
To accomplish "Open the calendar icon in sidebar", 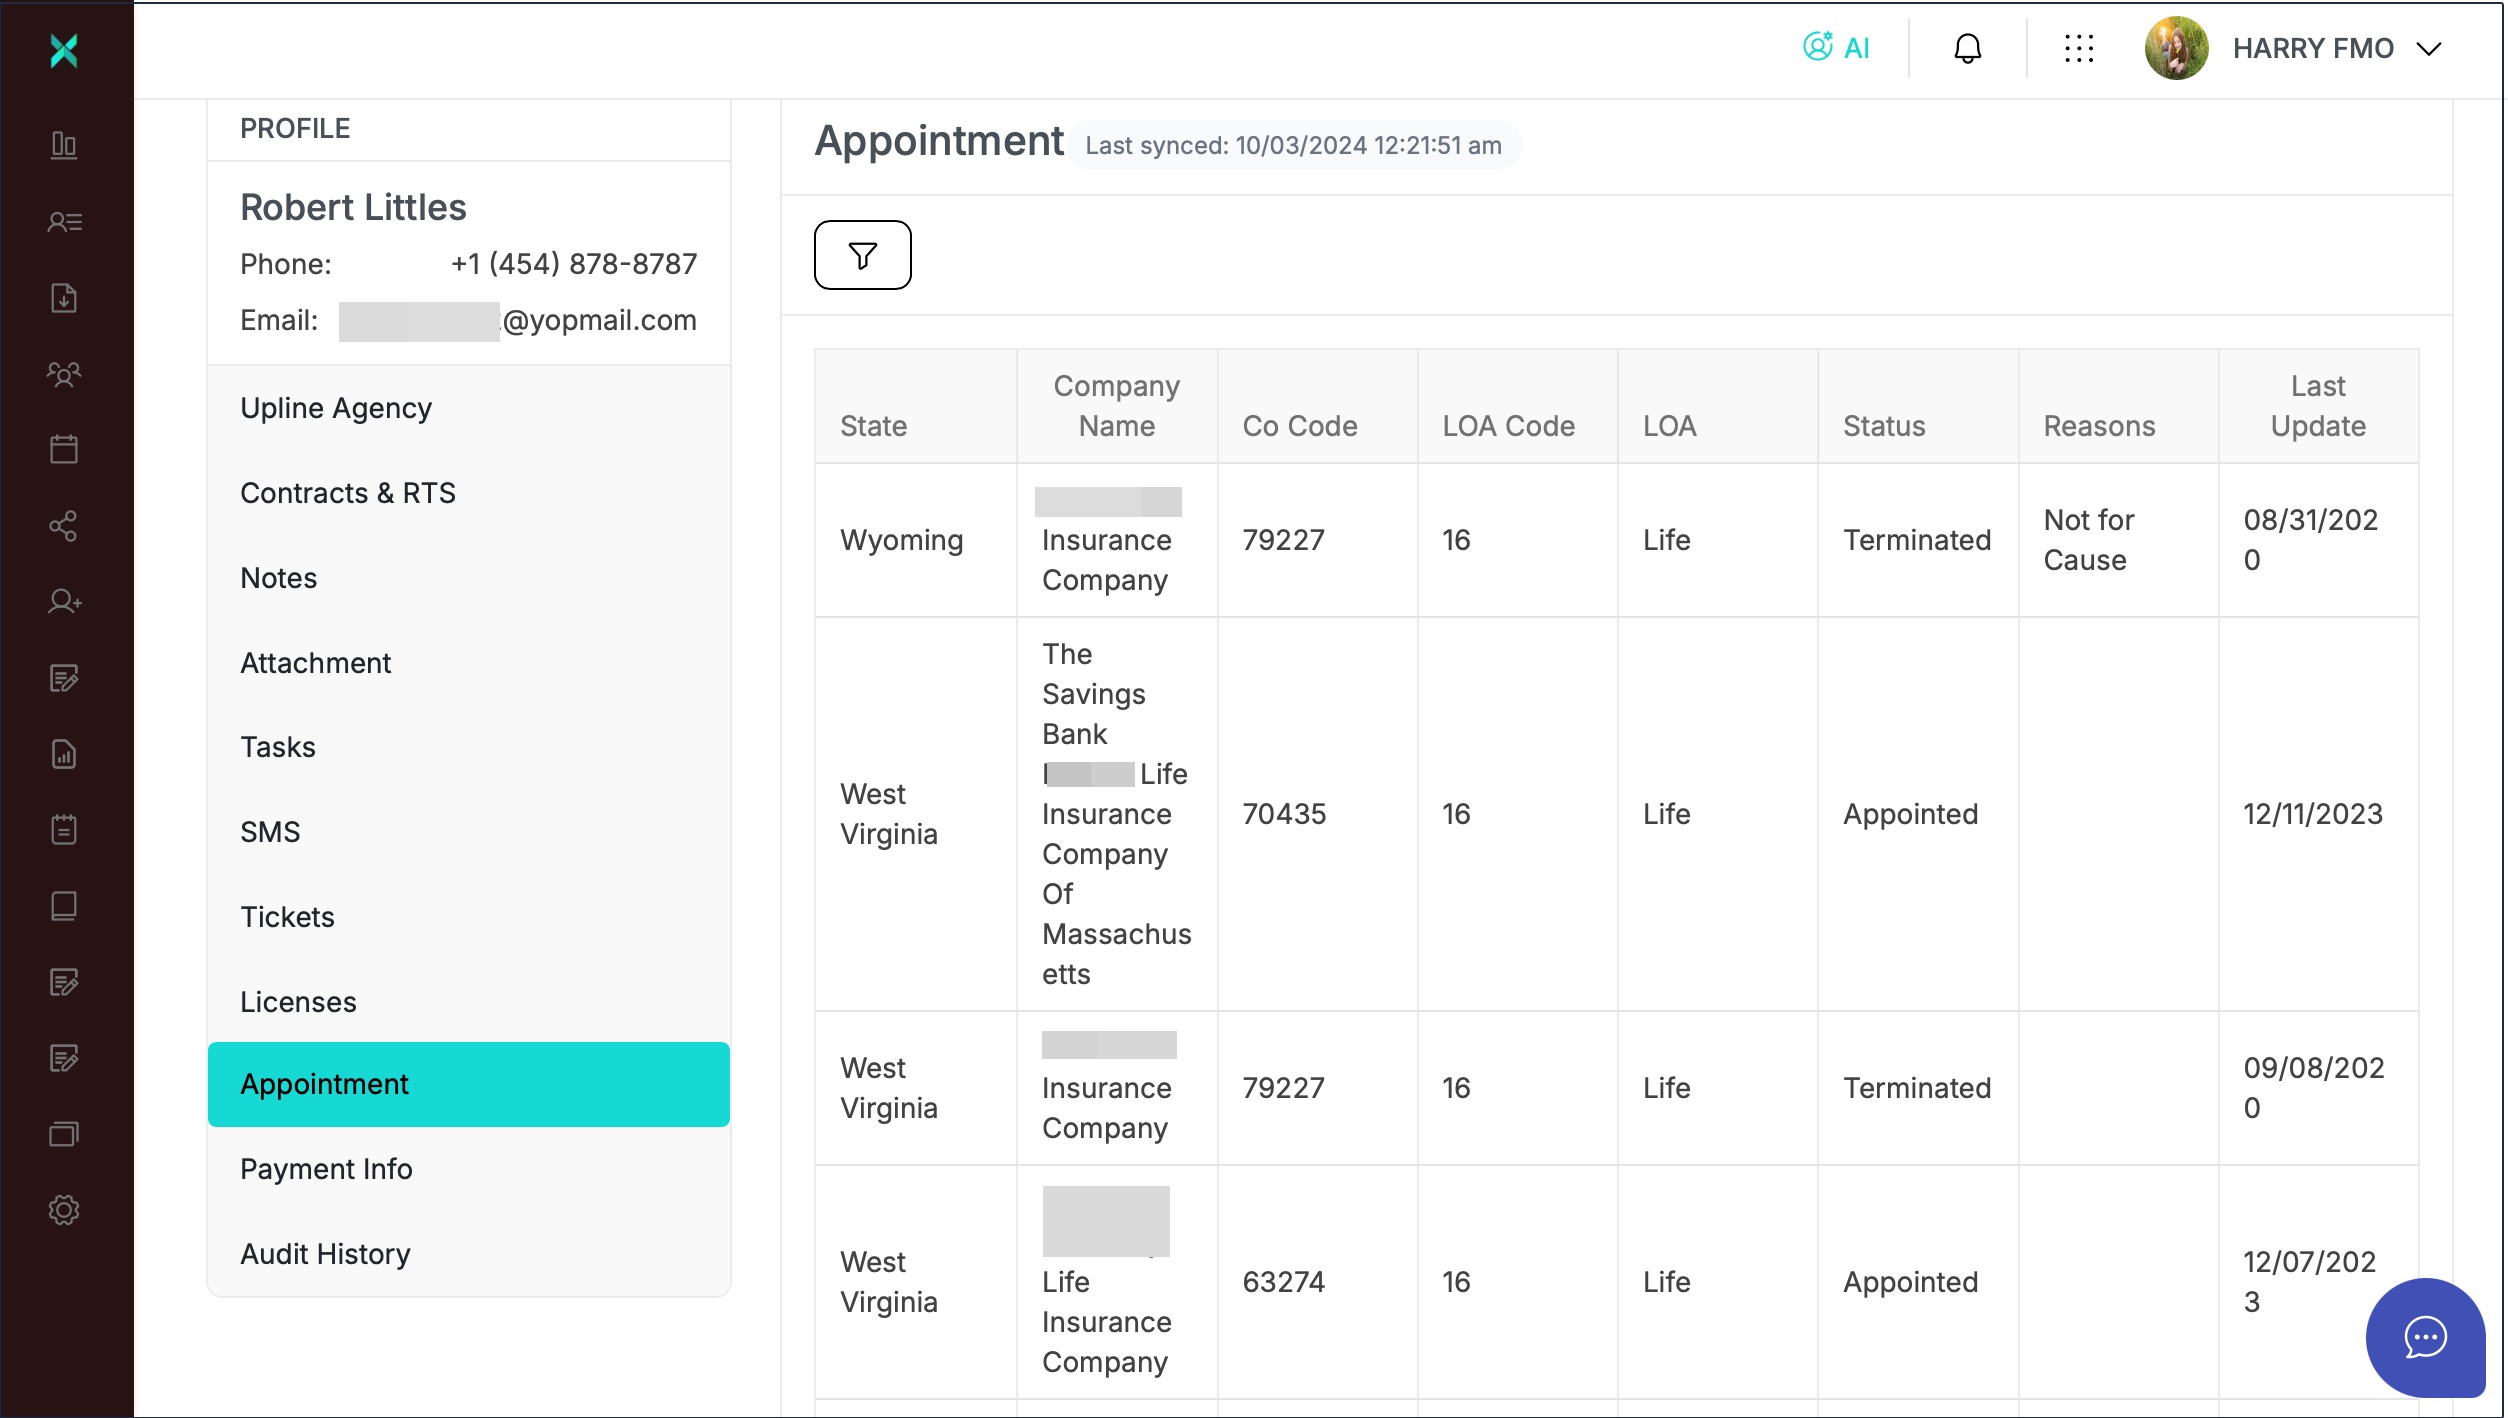I will tap(64, 449).
